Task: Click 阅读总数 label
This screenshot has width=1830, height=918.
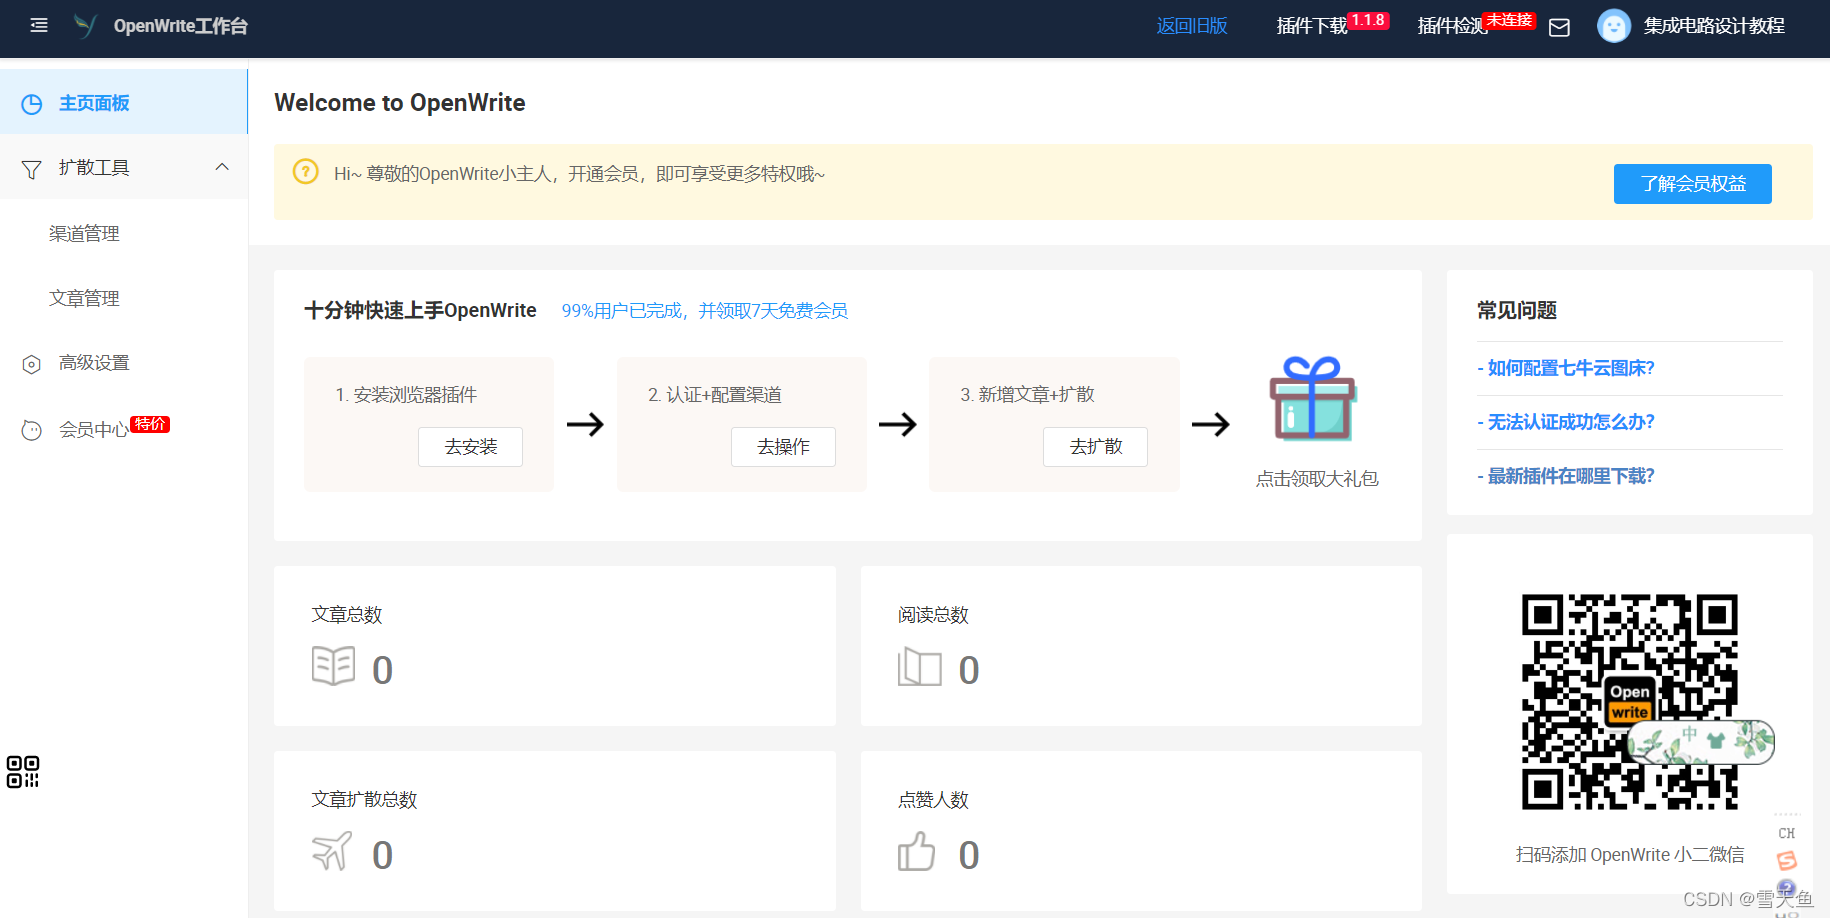Action: pyautogui.click(x=933, y=615)
